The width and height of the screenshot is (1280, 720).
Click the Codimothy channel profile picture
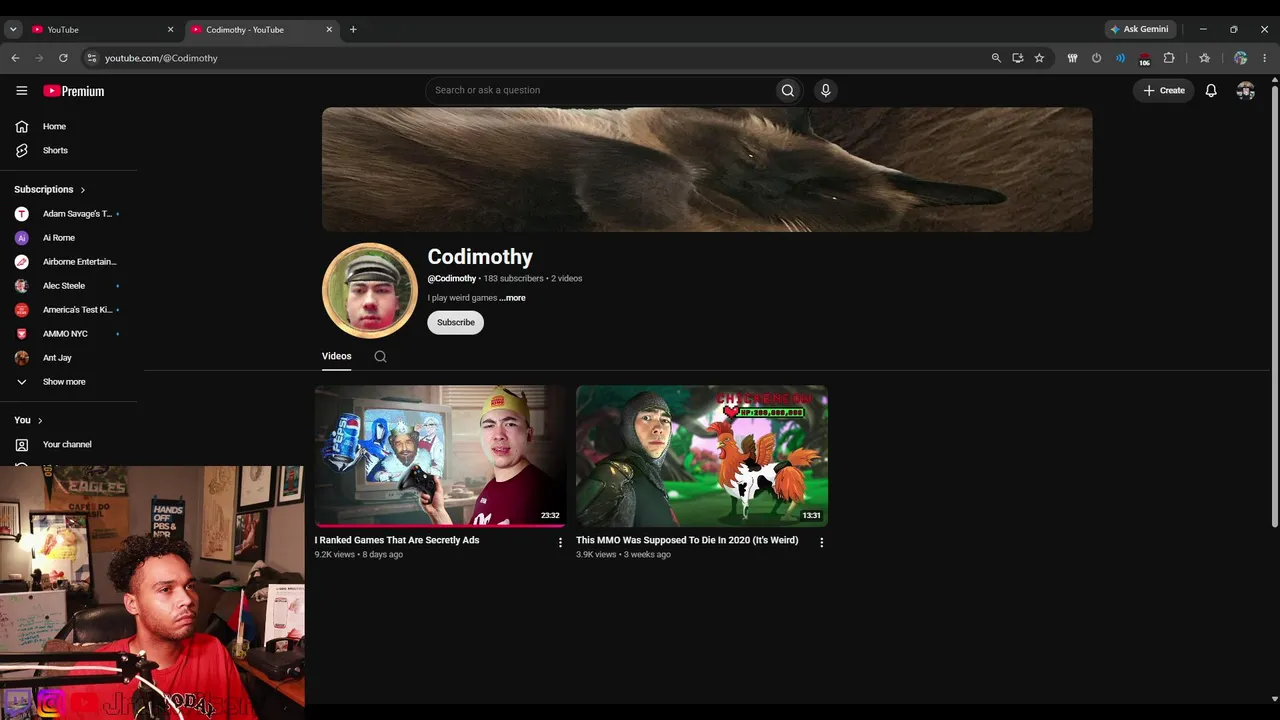click(370, 291)
